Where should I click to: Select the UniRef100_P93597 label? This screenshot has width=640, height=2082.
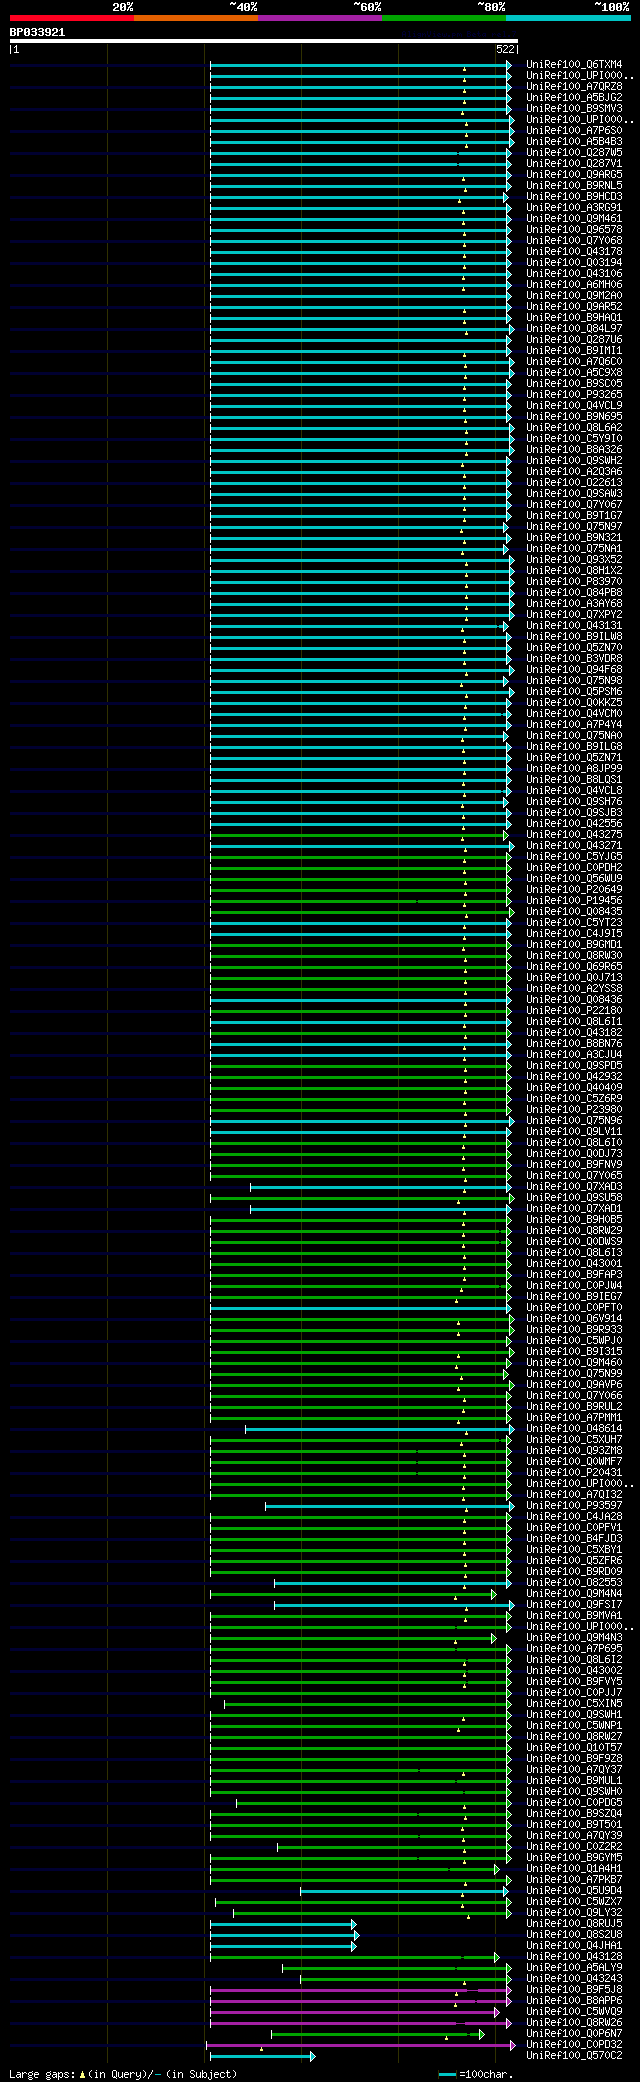pos(574,1506)
